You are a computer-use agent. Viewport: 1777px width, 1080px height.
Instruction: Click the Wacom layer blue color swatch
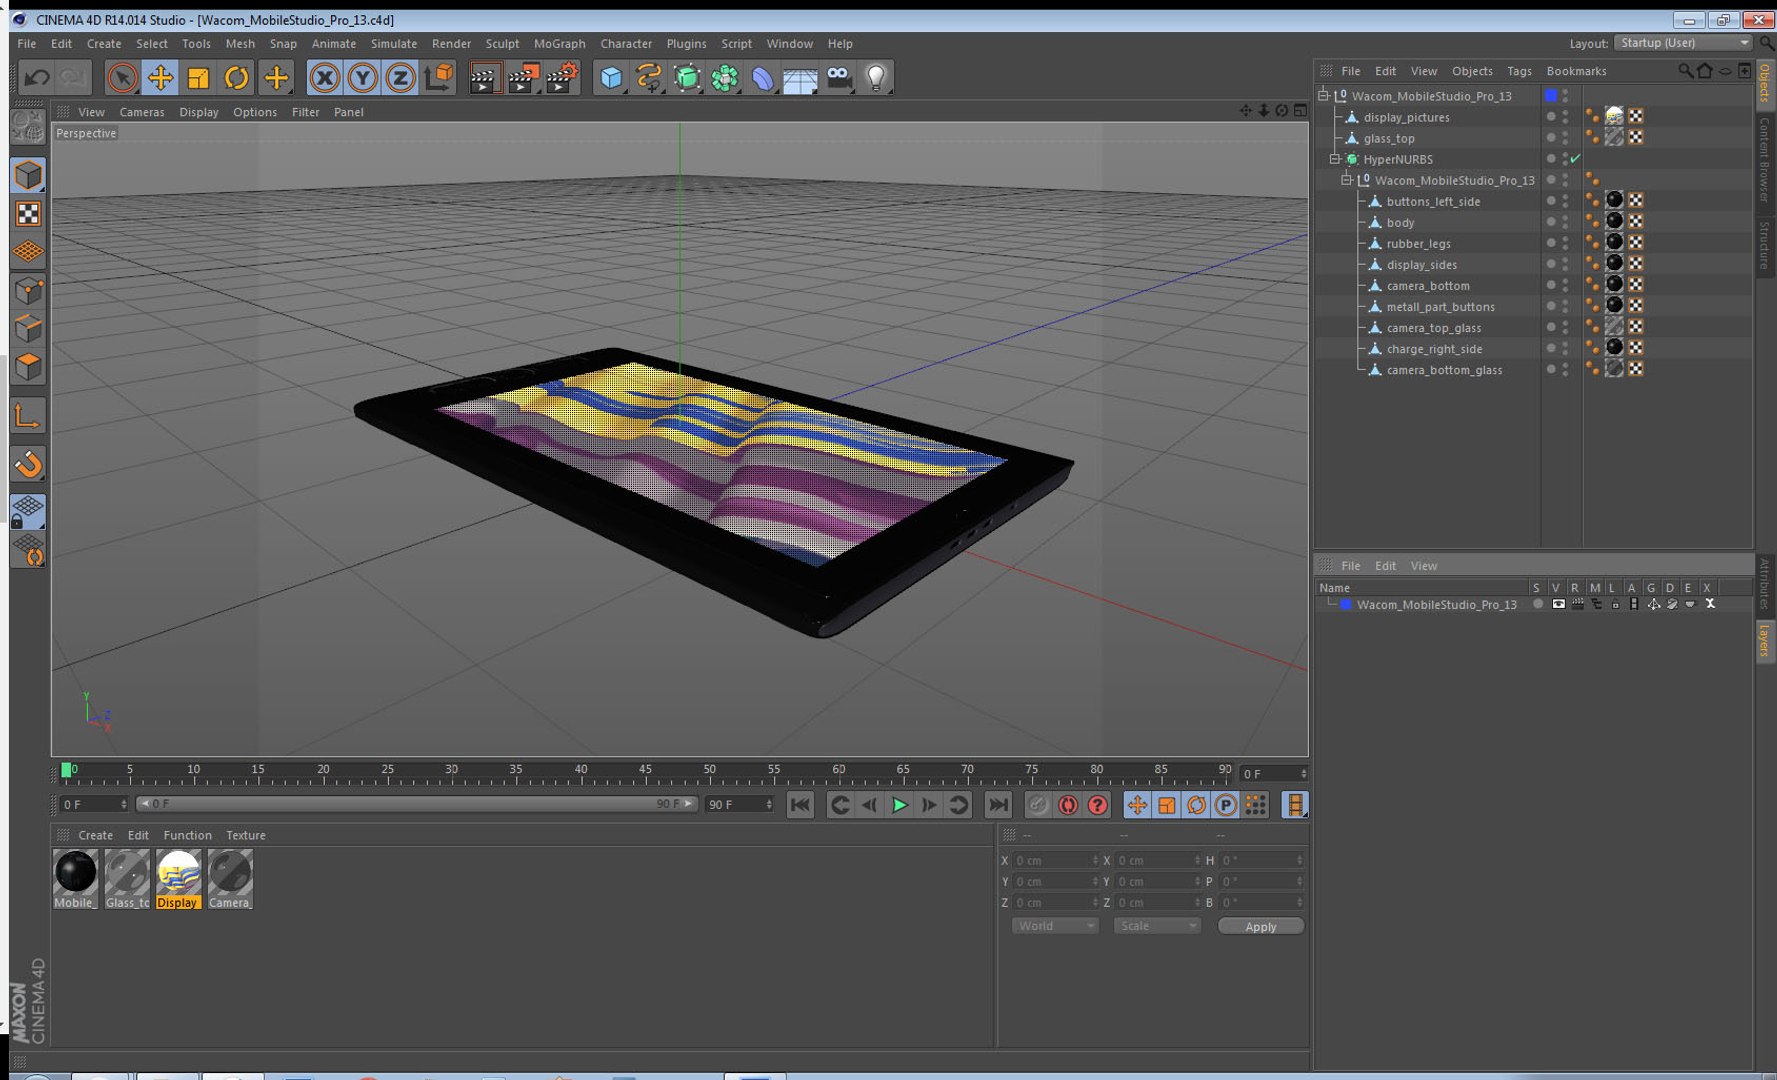click(1346, 604)
